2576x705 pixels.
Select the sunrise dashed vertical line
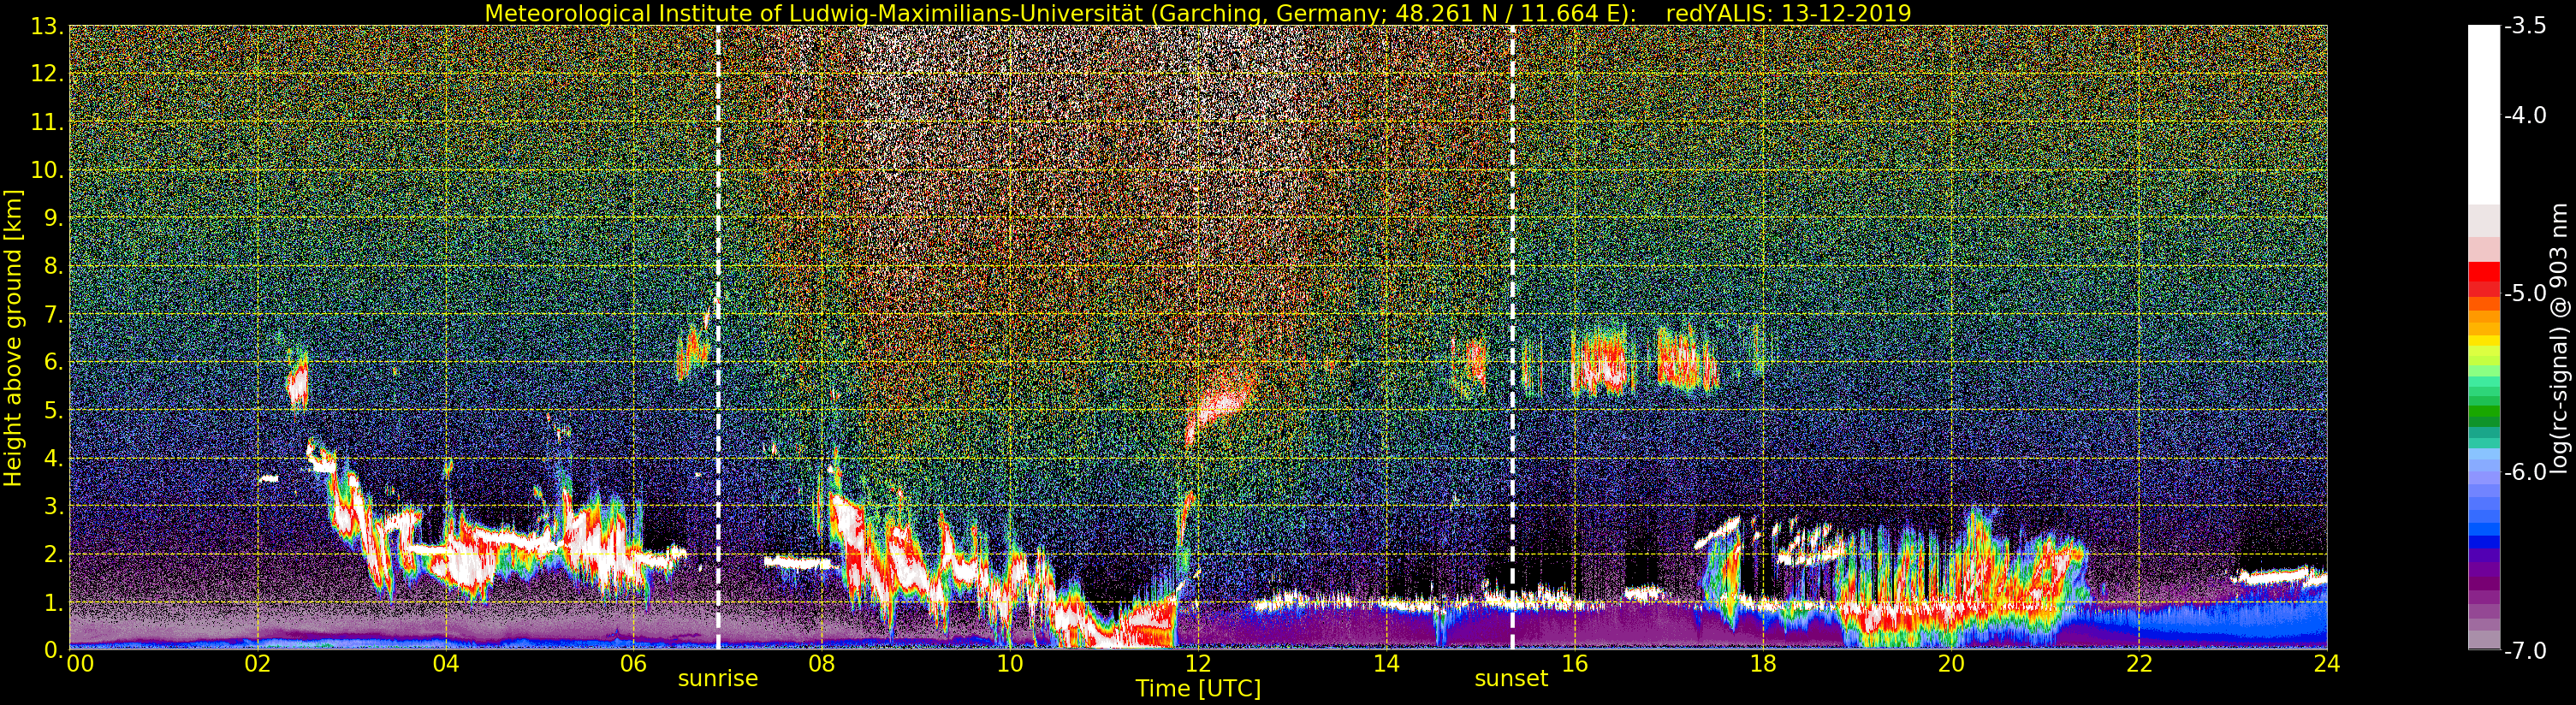(x=718, y=337)
